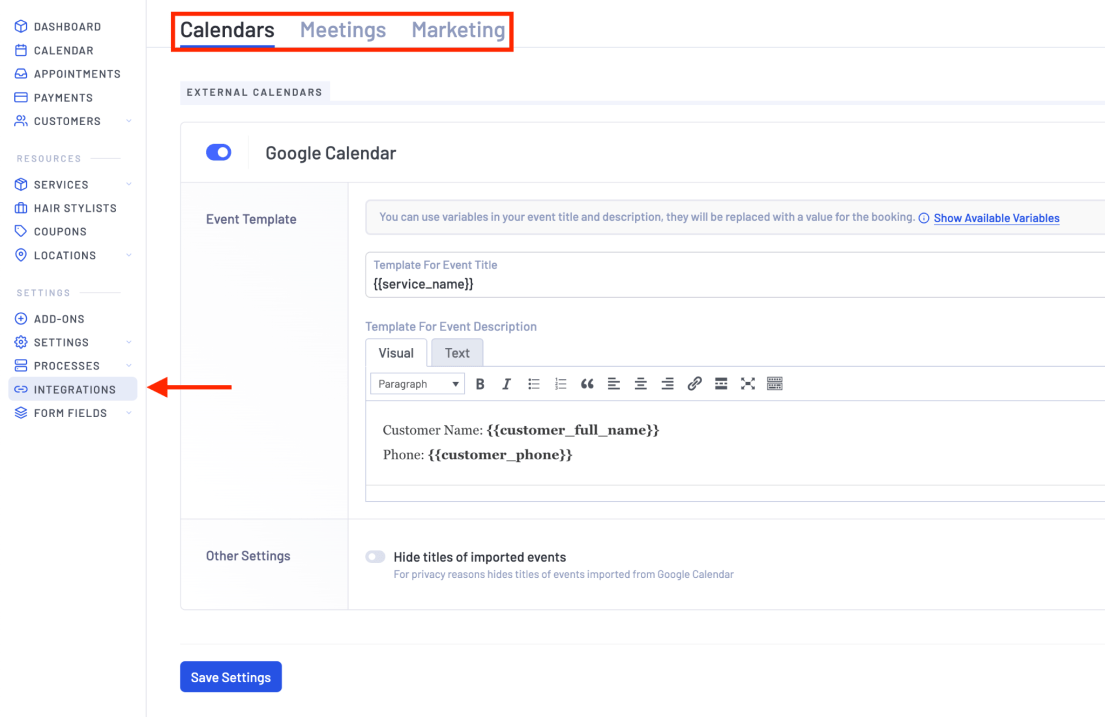The width and height of the screenshot is (1105, 717).
Task: Open the Show Available Variables link
Action: coord(996,218)
